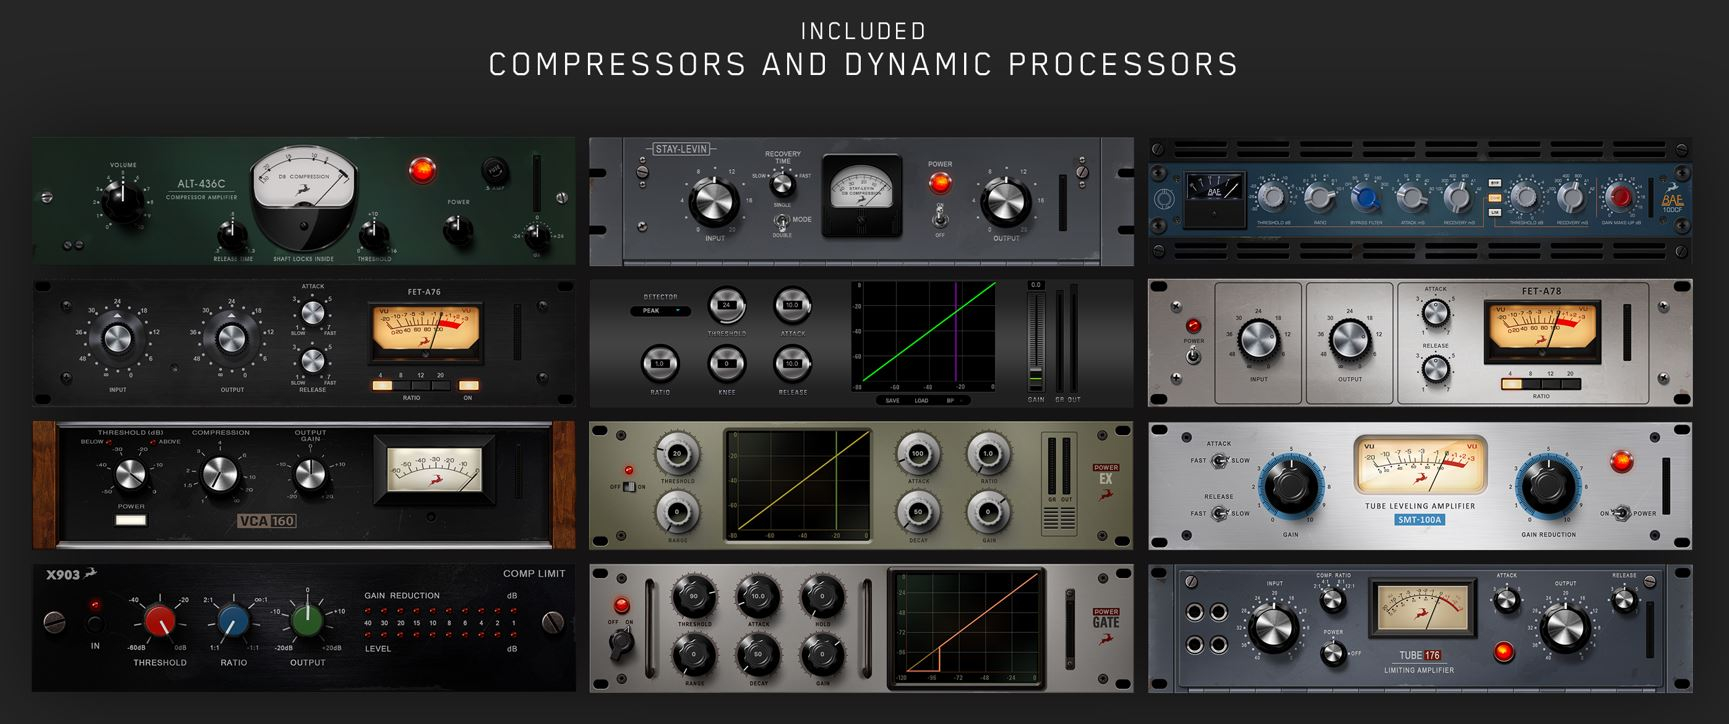Click the SMT-100A Gain Reduction knob
The width and height of the screenshot is (1729, 724).
(x=1548, y=487)
